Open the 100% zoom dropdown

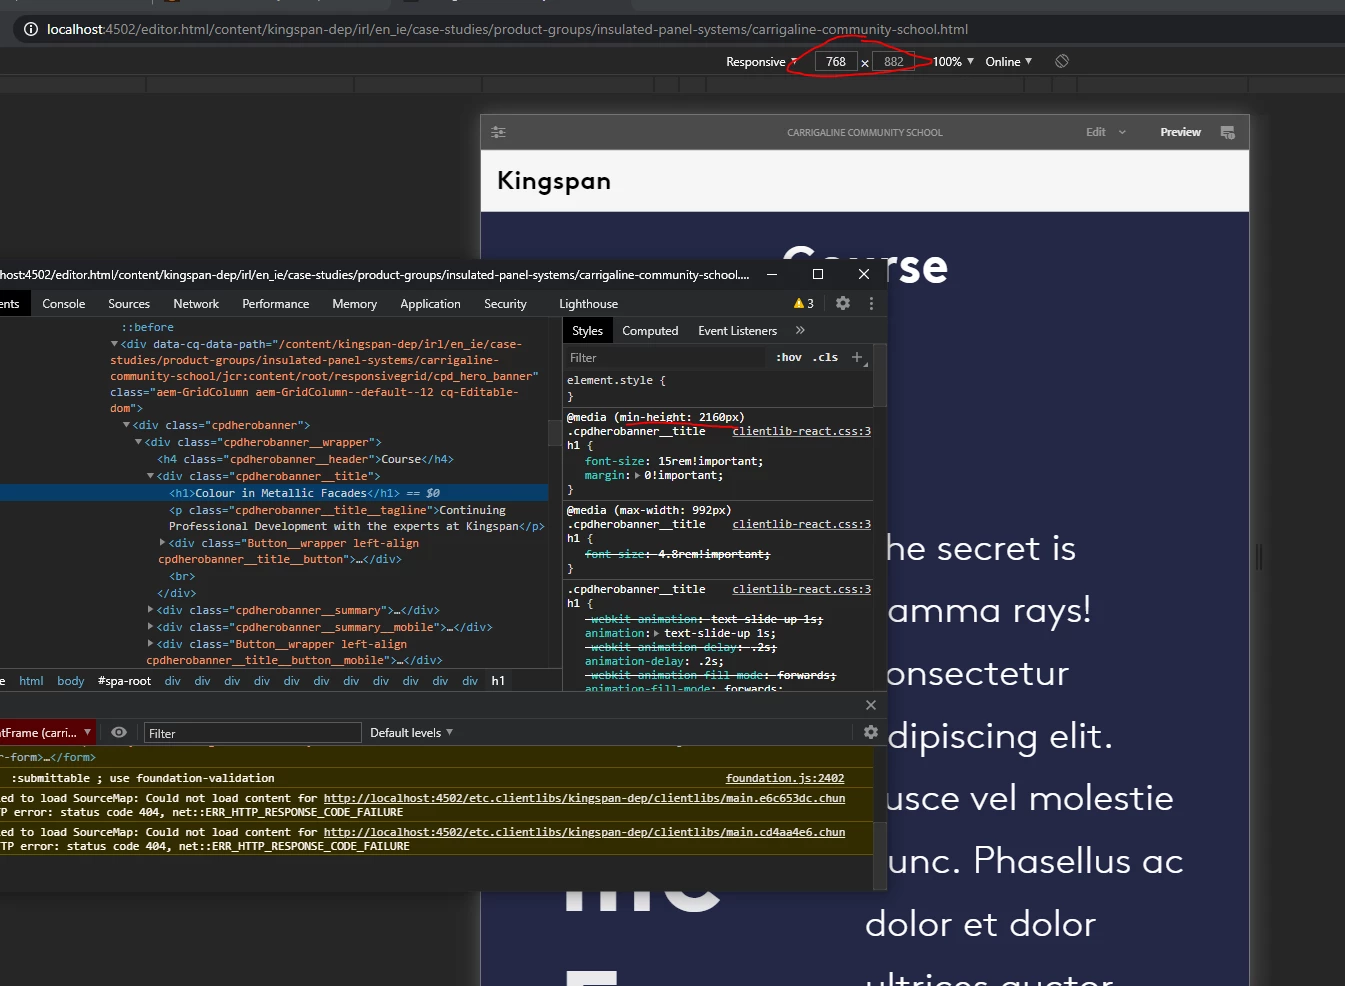click(953, 61)
